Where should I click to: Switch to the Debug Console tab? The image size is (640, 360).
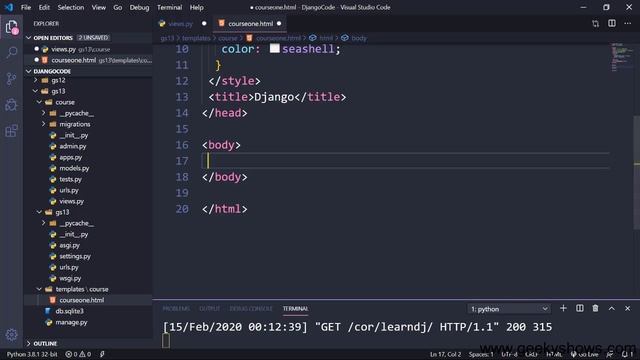[x=251, y=309]
